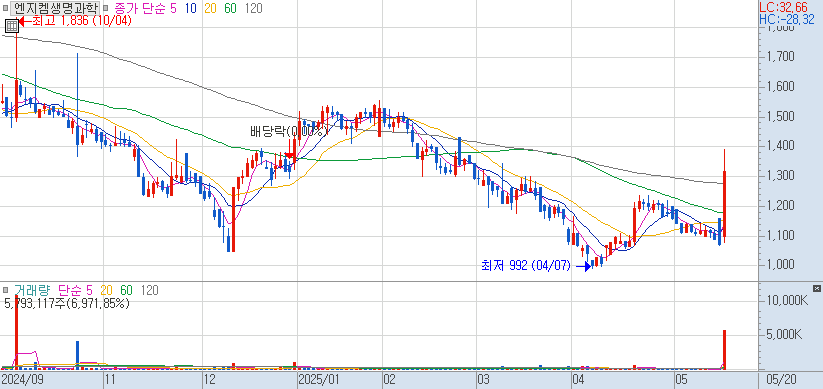Open the data table grid icon
The image size is (823, 389).
pos(12,25)
